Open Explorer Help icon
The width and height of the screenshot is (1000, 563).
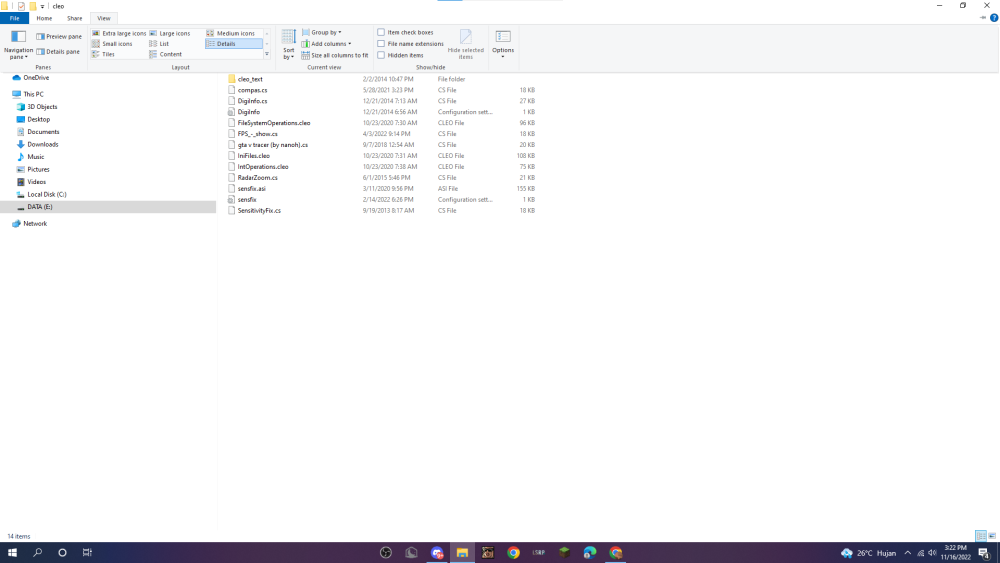[994, 18]
